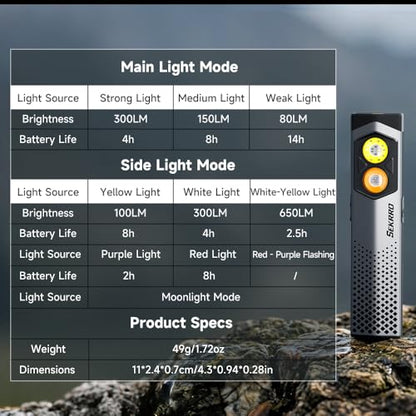Click "Battery Life" label in the 14h row
This screenshot has height=416, width=416.
pos(48,139)
